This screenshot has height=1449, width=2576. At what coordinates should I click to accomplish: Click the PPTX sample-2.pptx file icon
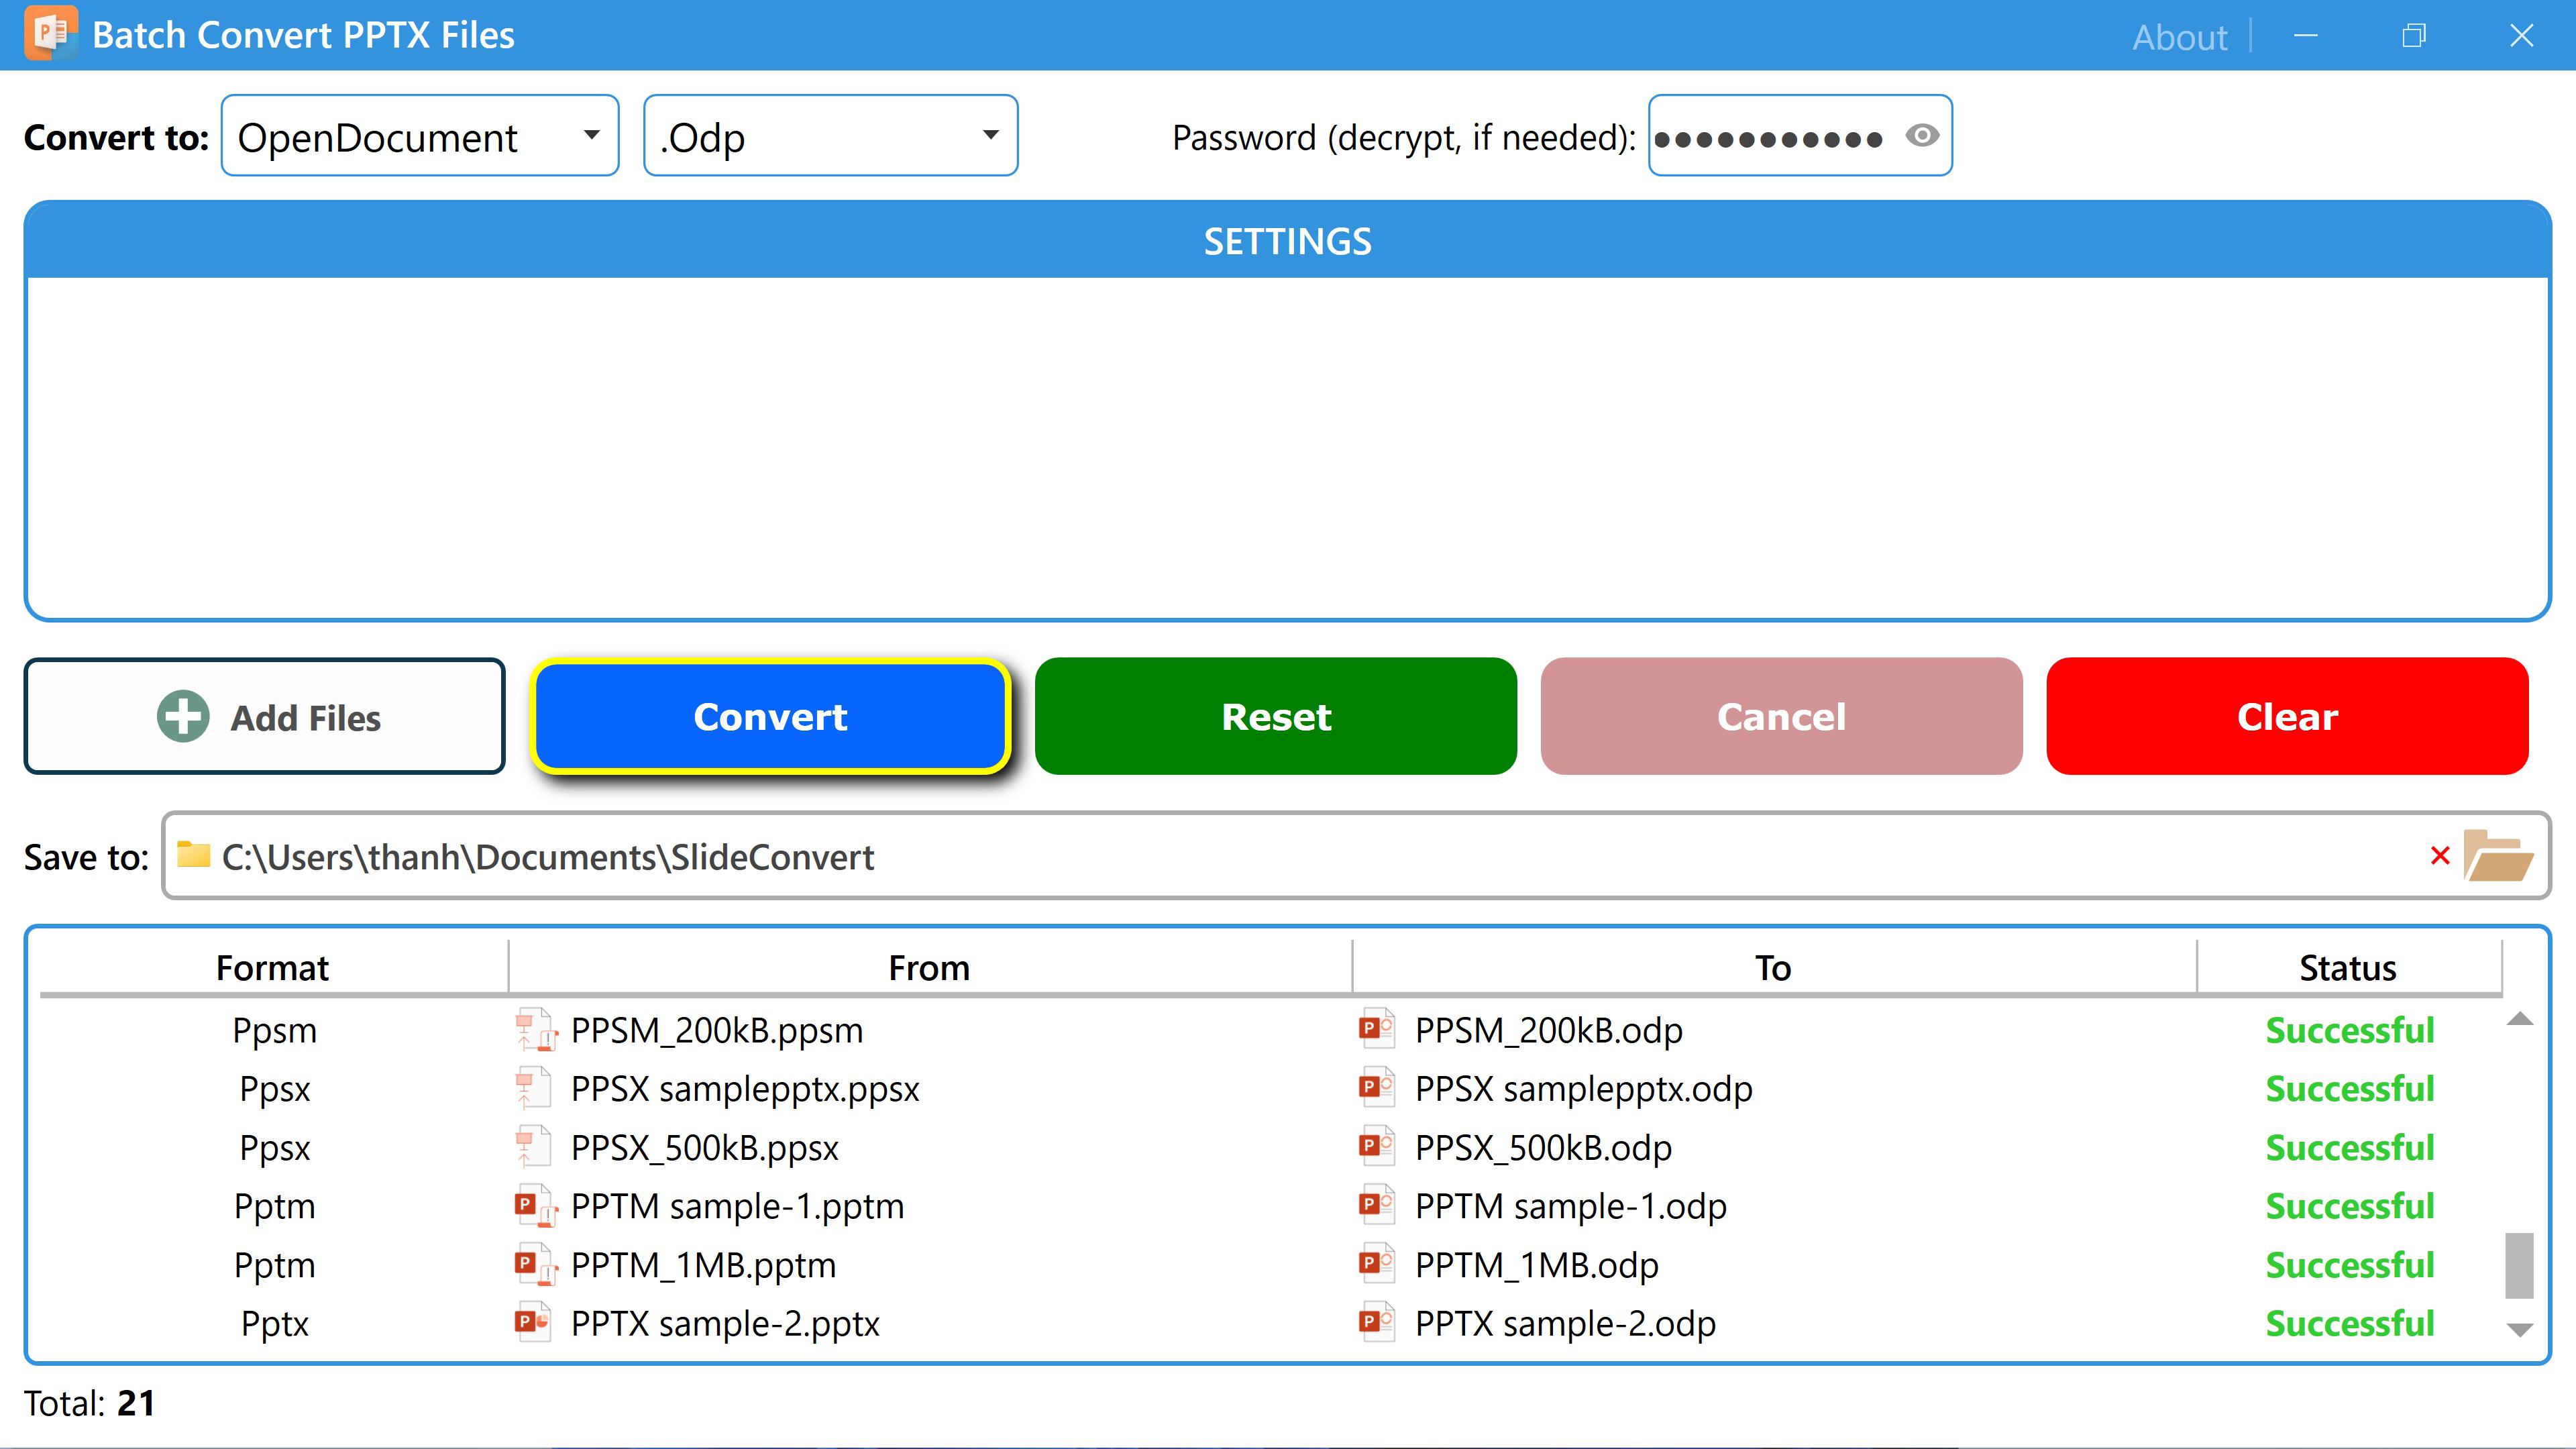click(533, 1323)
